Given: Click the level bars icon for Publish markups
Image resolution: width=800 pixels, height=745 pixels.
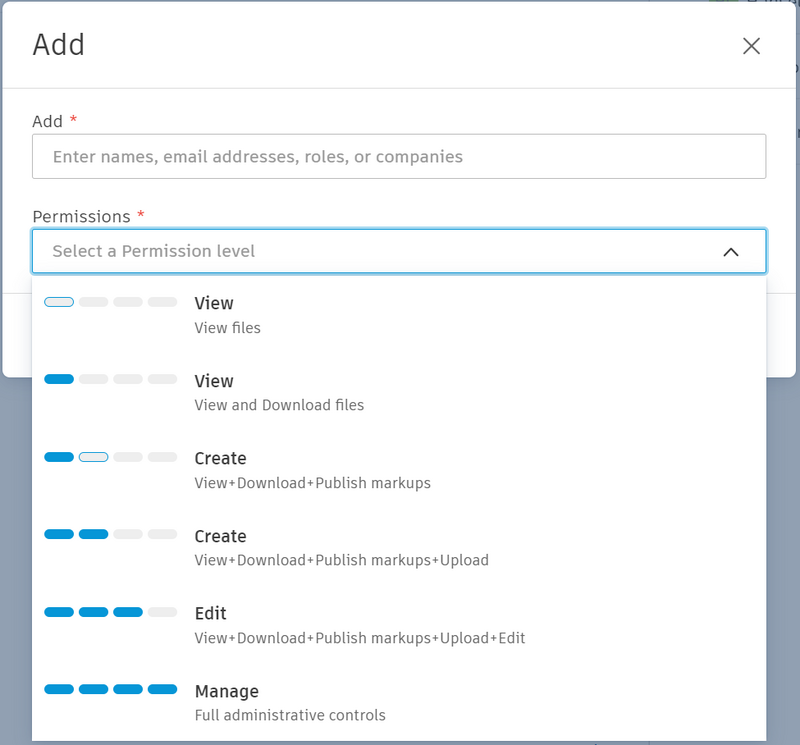Looking at the screenshot, I should tap(111, 457).
